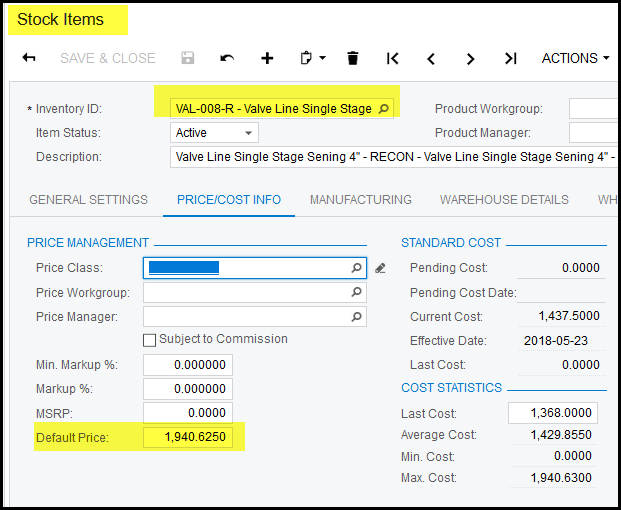The image size is (621, 510).
Task: Click pencil edit icon beside Price Class
Action: (380, 268)
